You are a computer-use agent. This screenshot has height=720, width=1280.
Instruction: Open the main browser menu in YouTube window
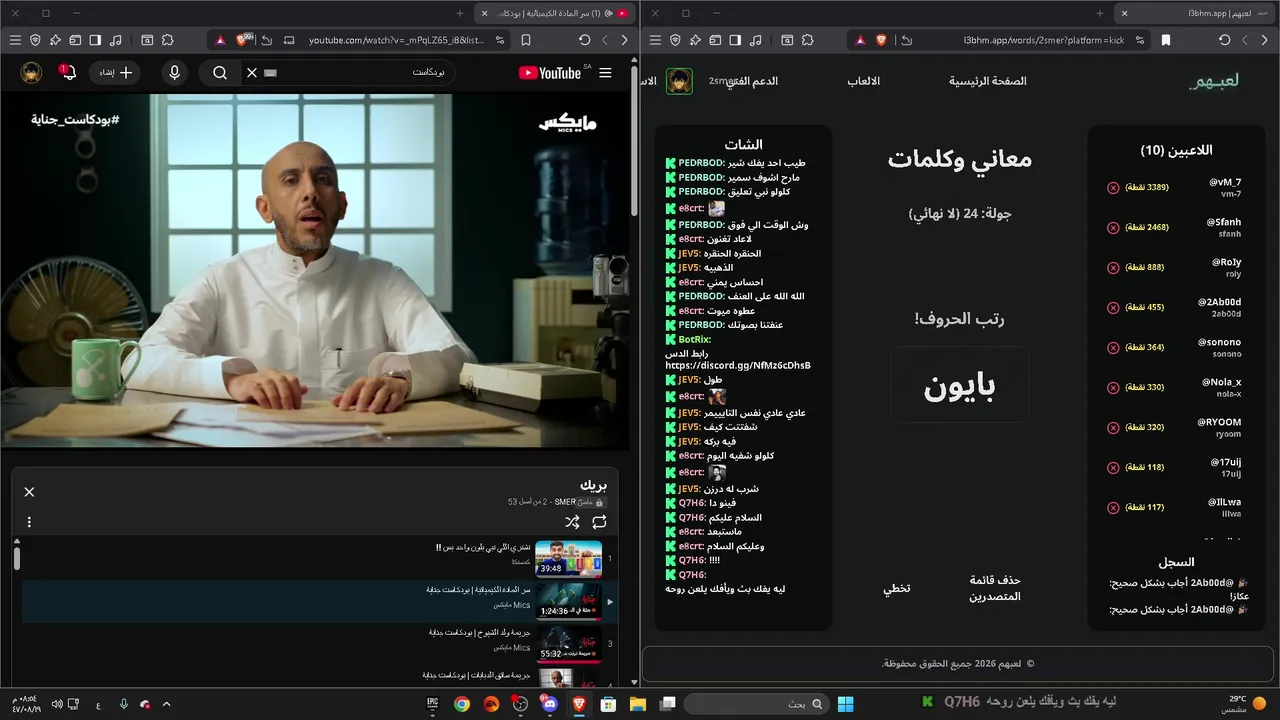15,40
